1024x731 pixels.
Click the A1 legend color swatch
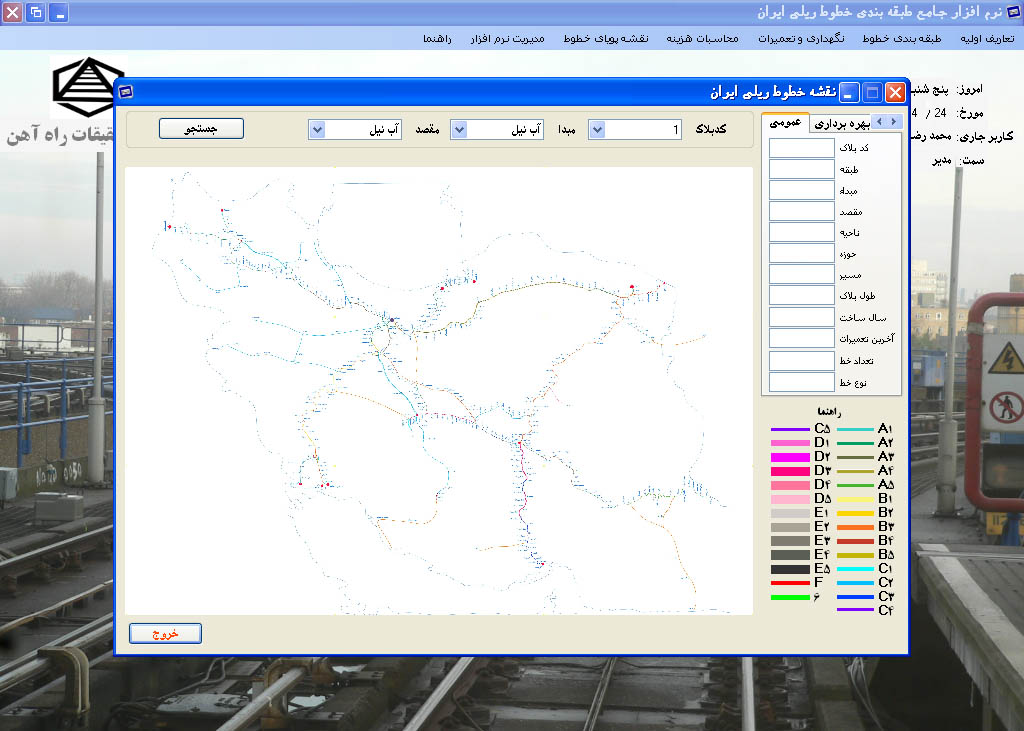(x=855, y=429)
